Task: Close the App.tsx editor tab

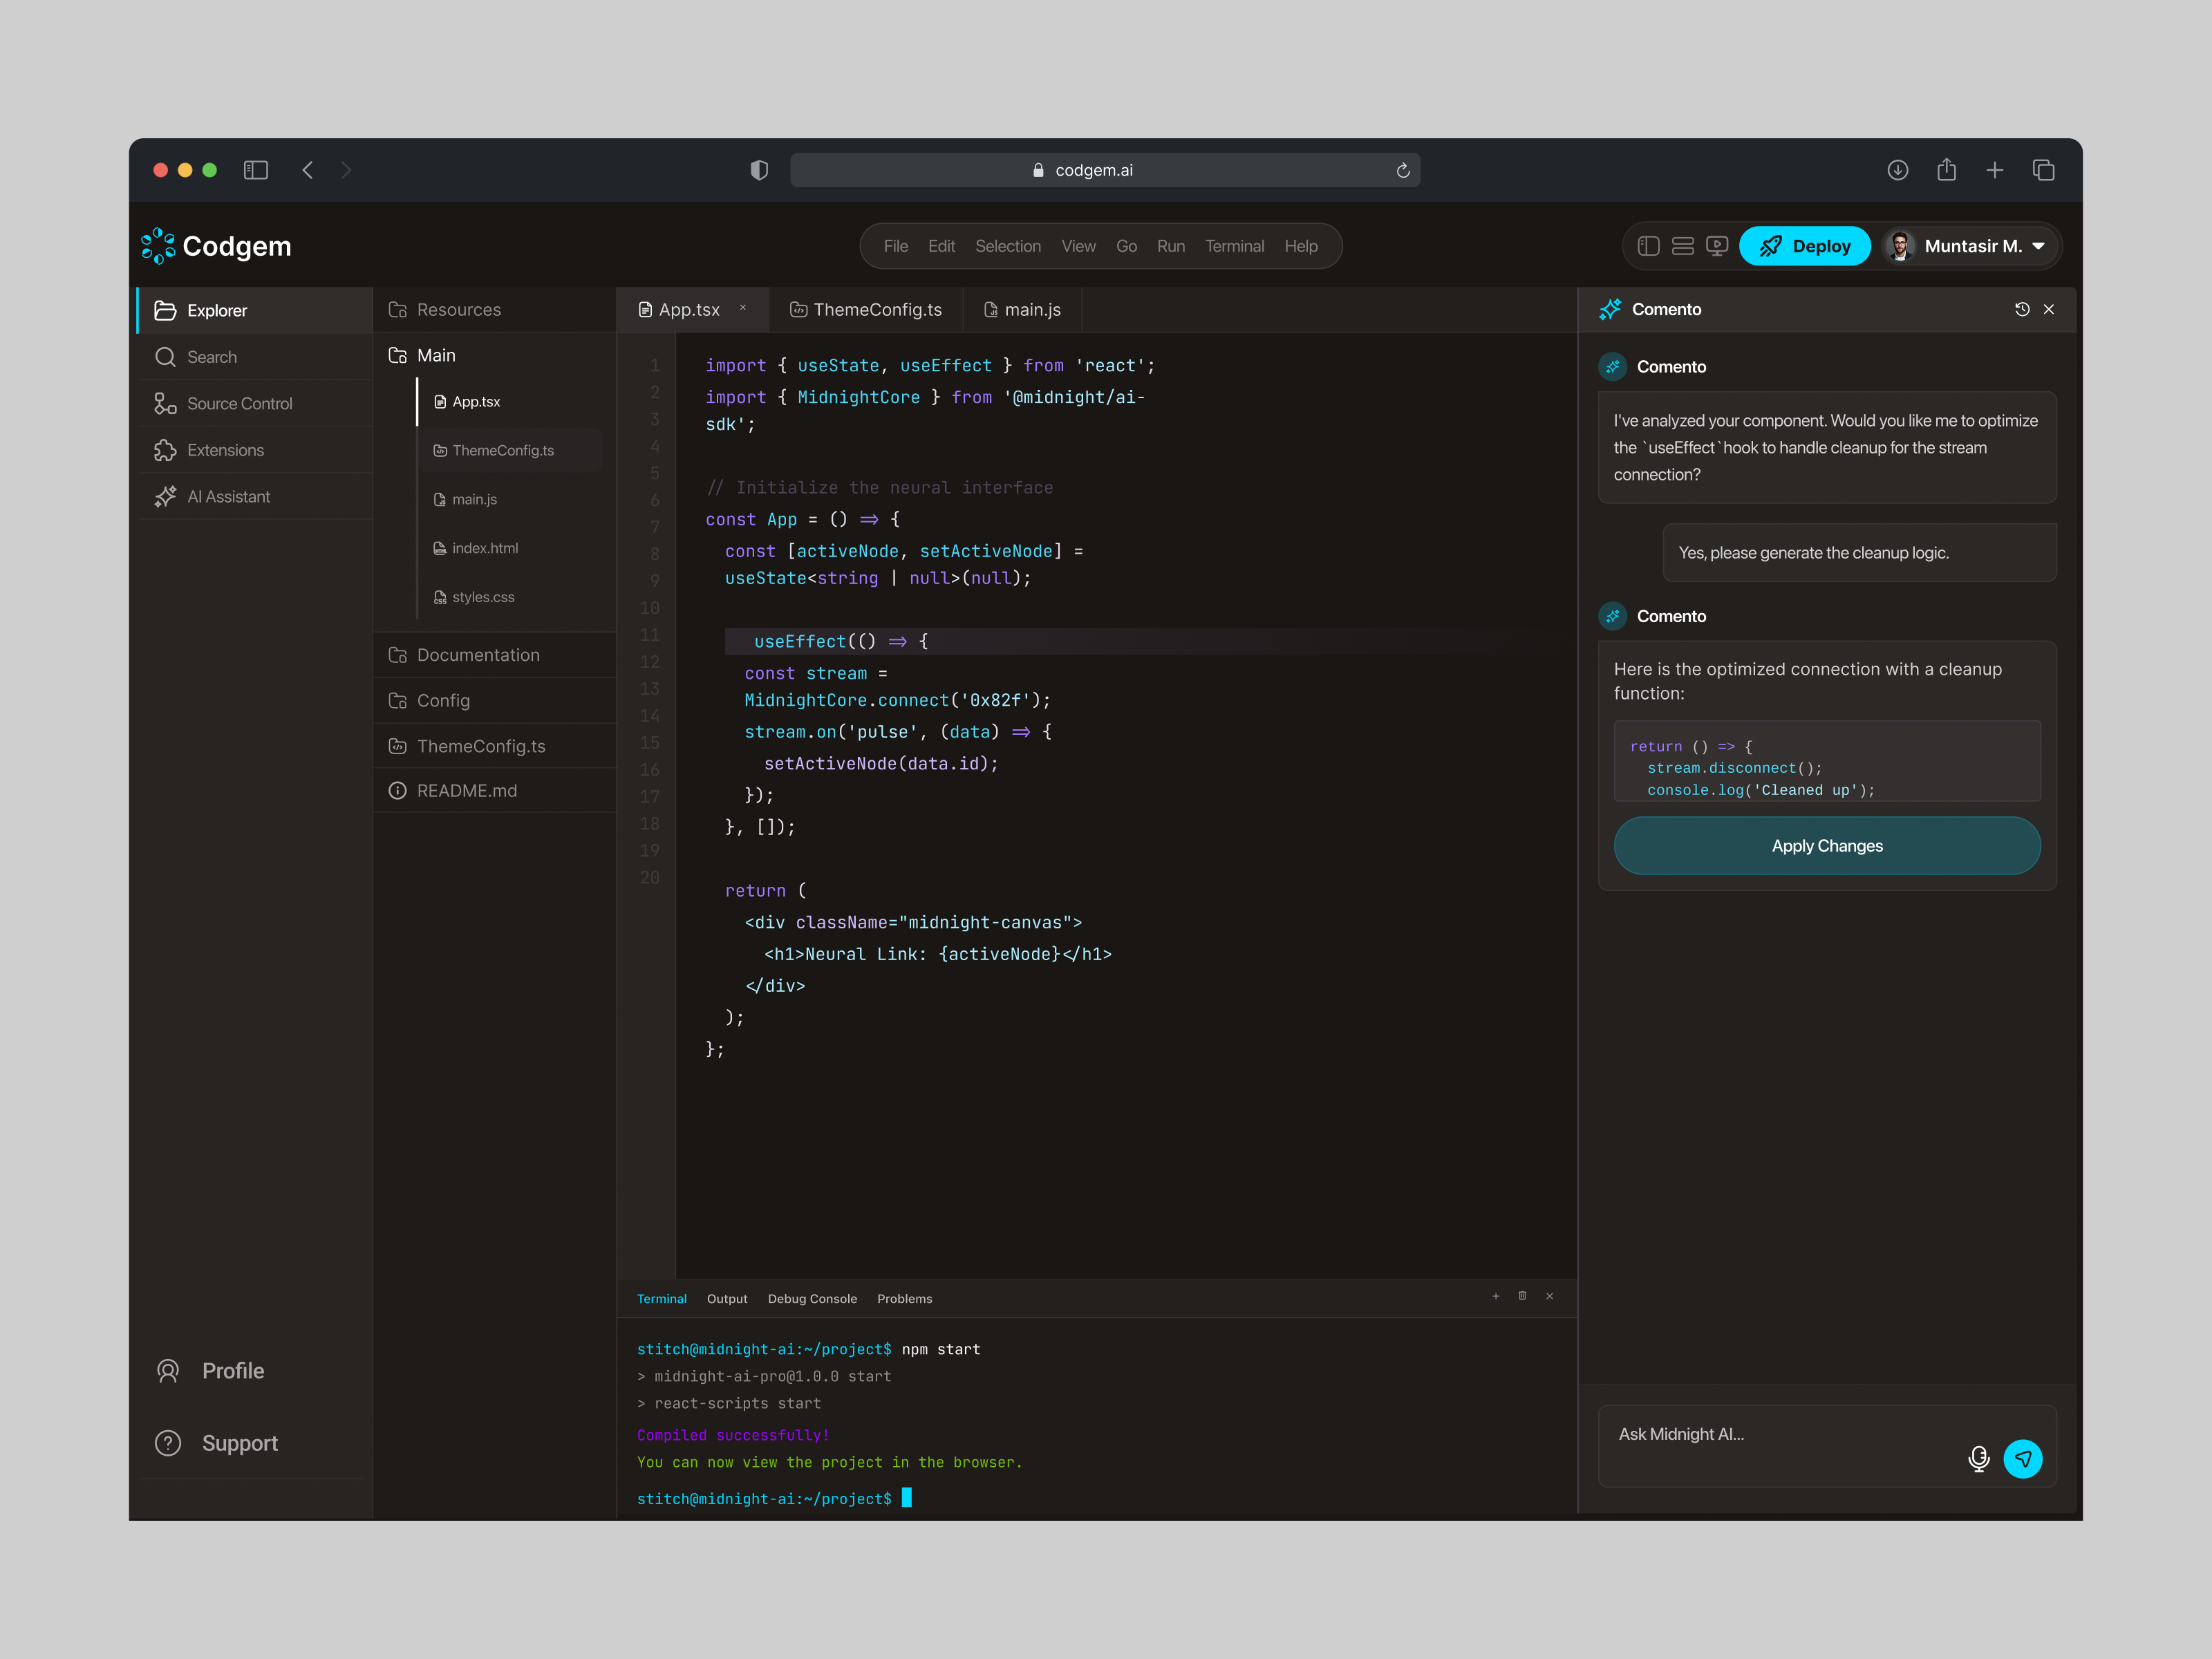Action: coord(743,308)
